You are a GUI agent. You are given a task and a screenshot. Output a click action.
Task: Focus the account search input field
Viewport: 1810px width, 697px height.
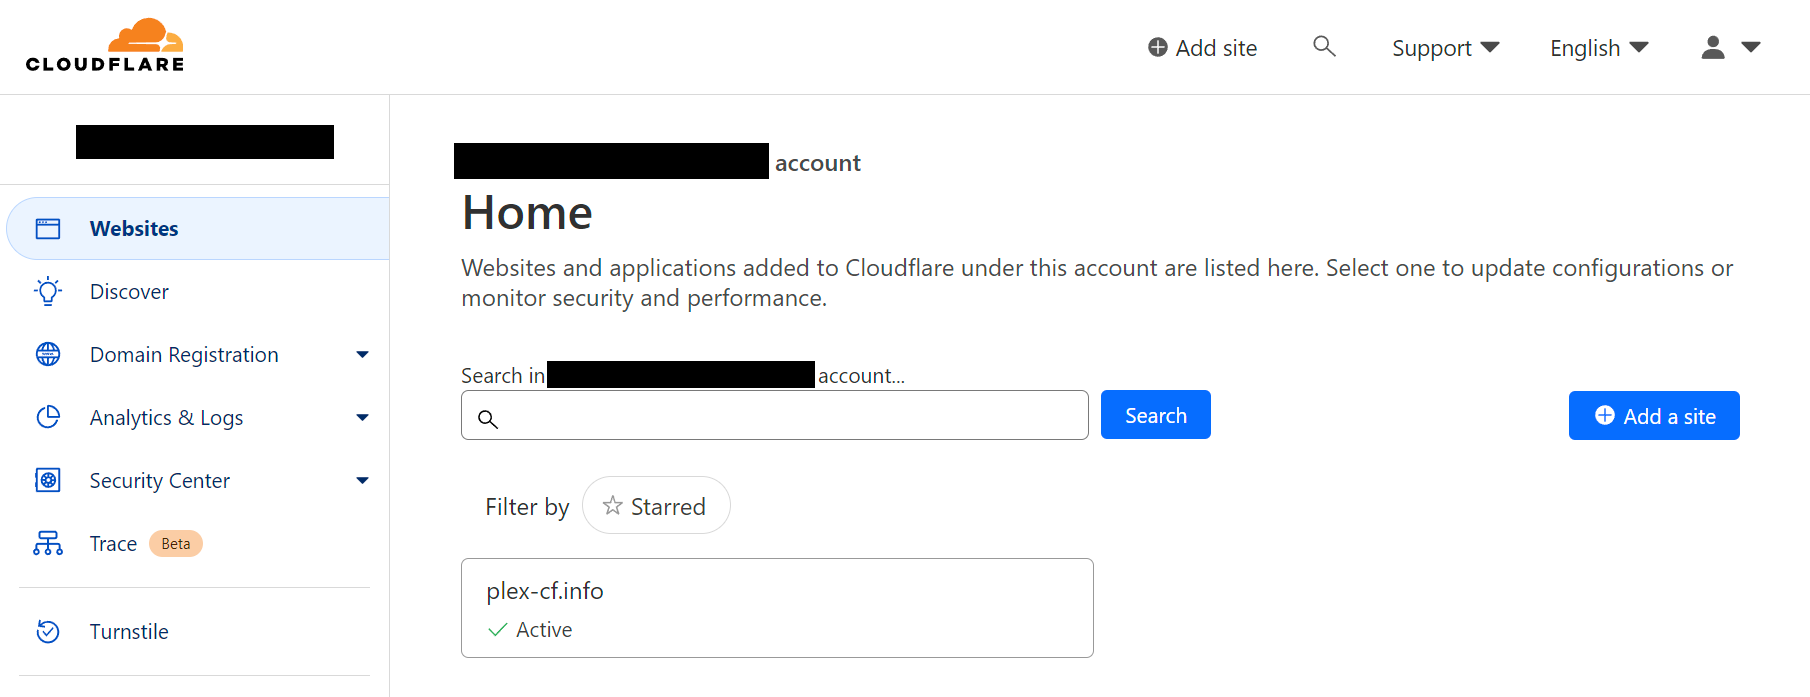coord(775,415)
